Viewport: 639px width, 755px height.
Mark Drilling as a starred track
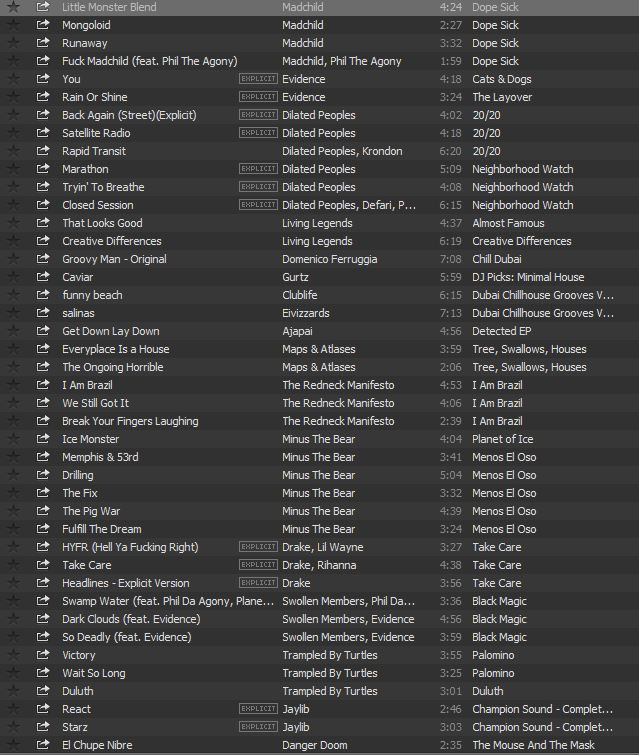pyautogui.click(x=13, y=475)
